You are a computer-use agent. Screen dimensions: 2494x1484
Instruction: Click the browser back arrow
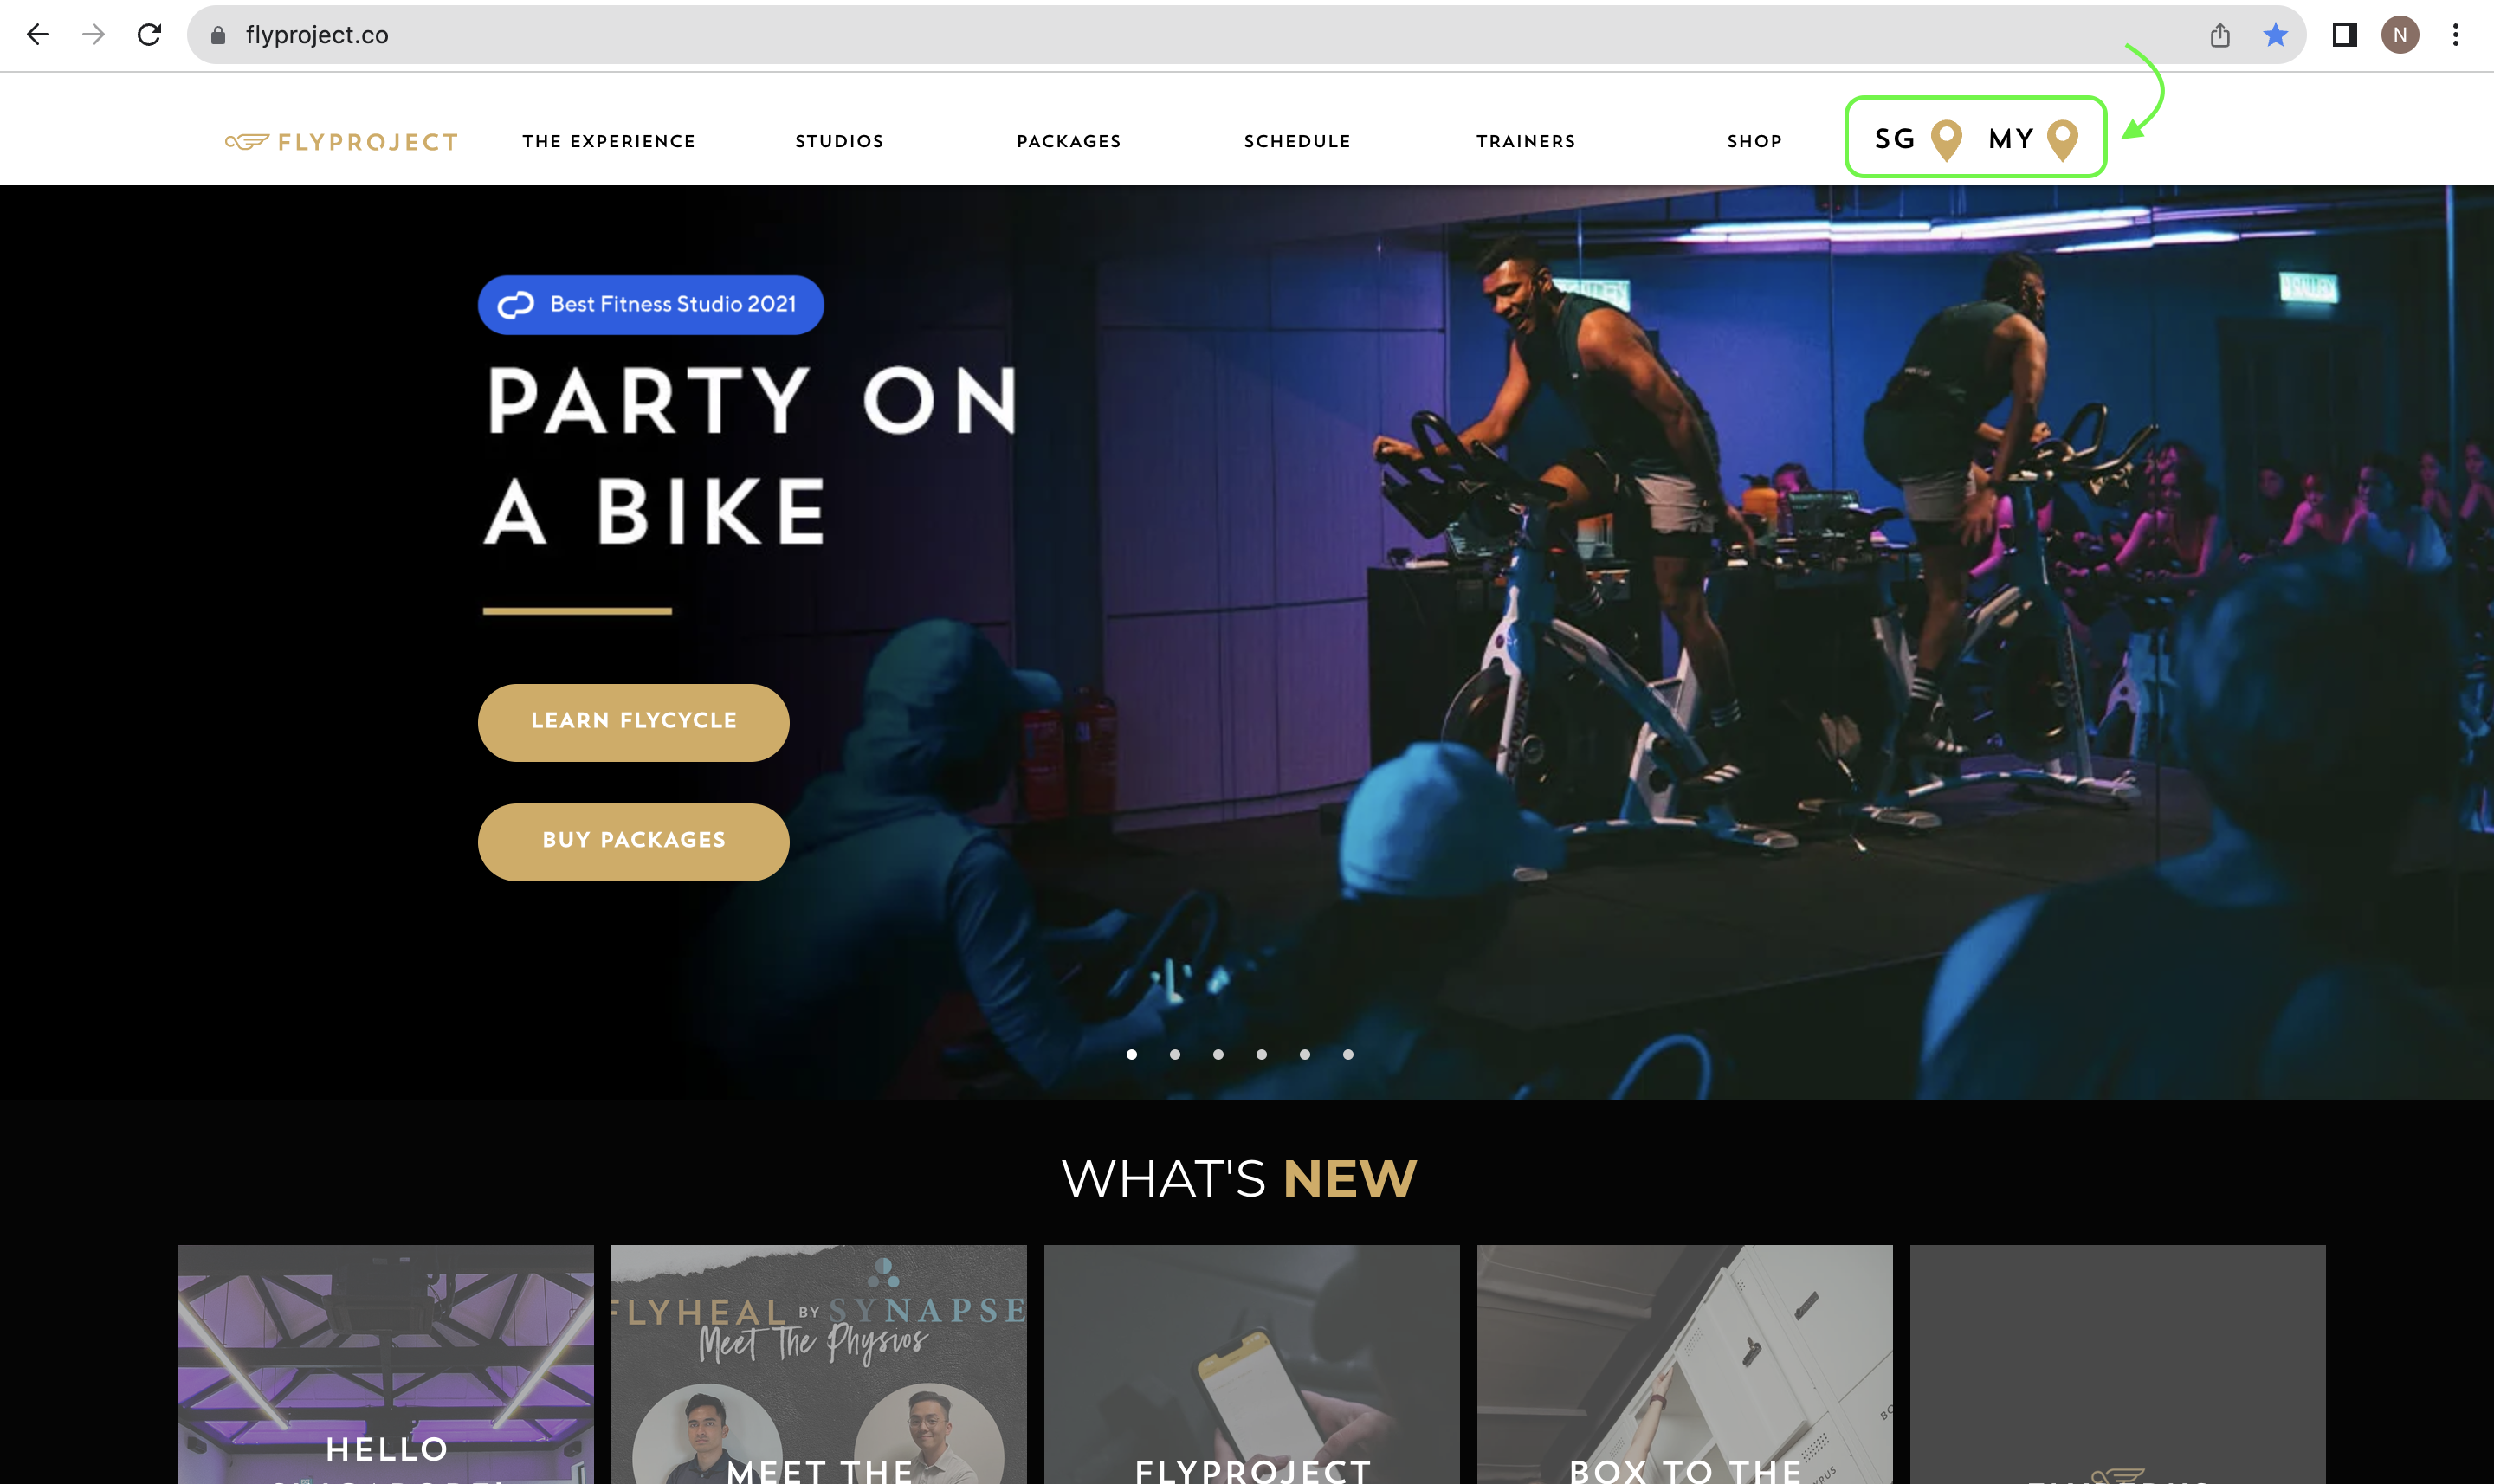[x=38, y=35]
